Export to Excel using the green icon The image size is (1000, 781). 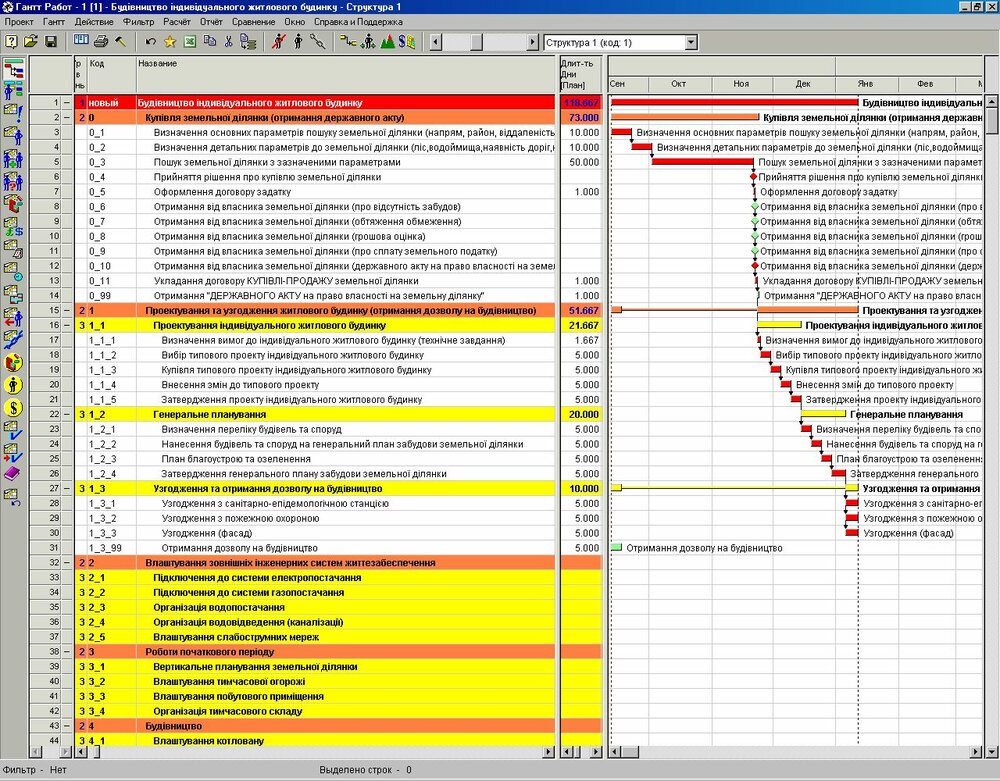[190, 42]
